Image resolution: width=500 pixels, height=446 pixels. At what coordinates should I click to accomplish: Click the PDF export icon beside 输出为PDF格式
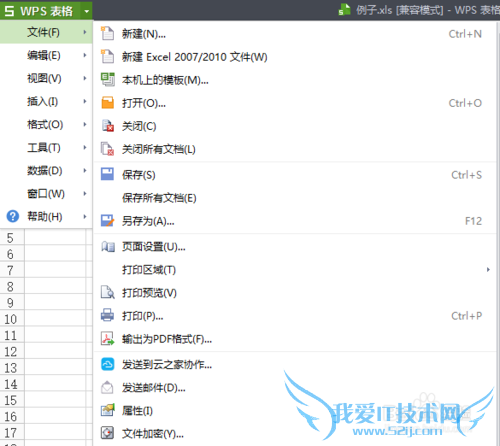(x=107, y=339)
